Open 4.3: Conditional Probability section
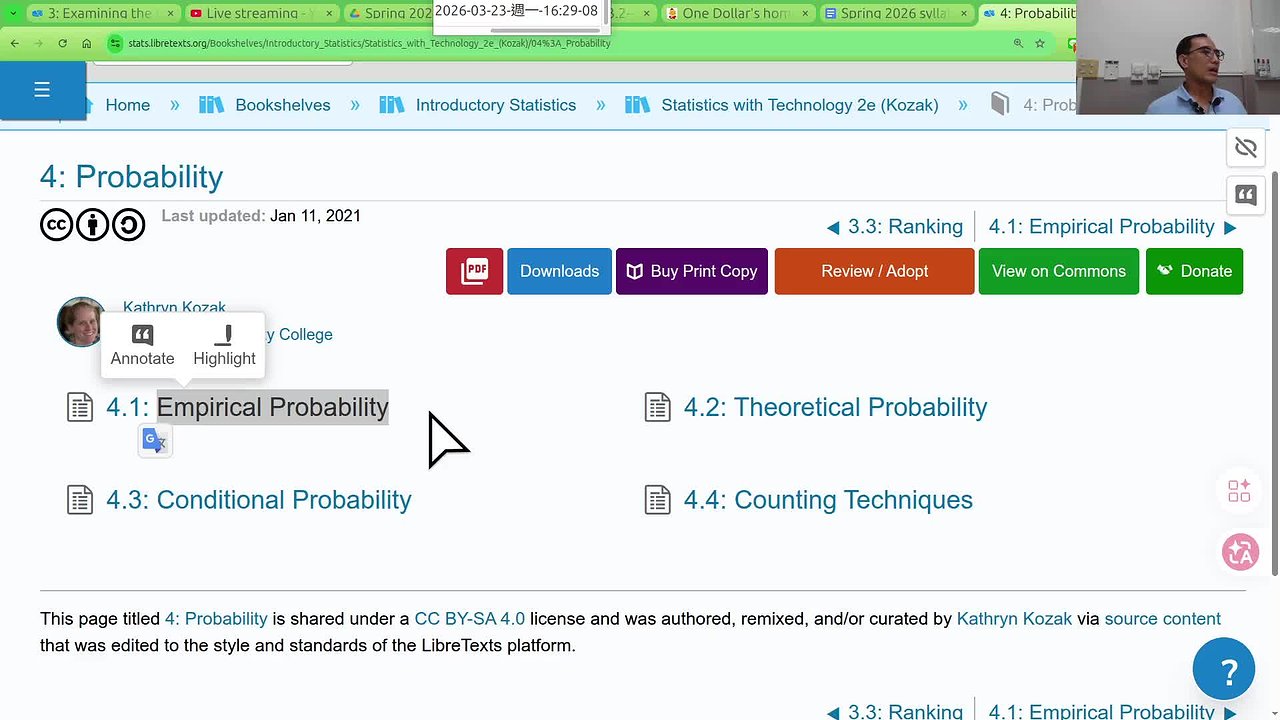The height and width of the screenshot is (720, 1280). point(259,500)
